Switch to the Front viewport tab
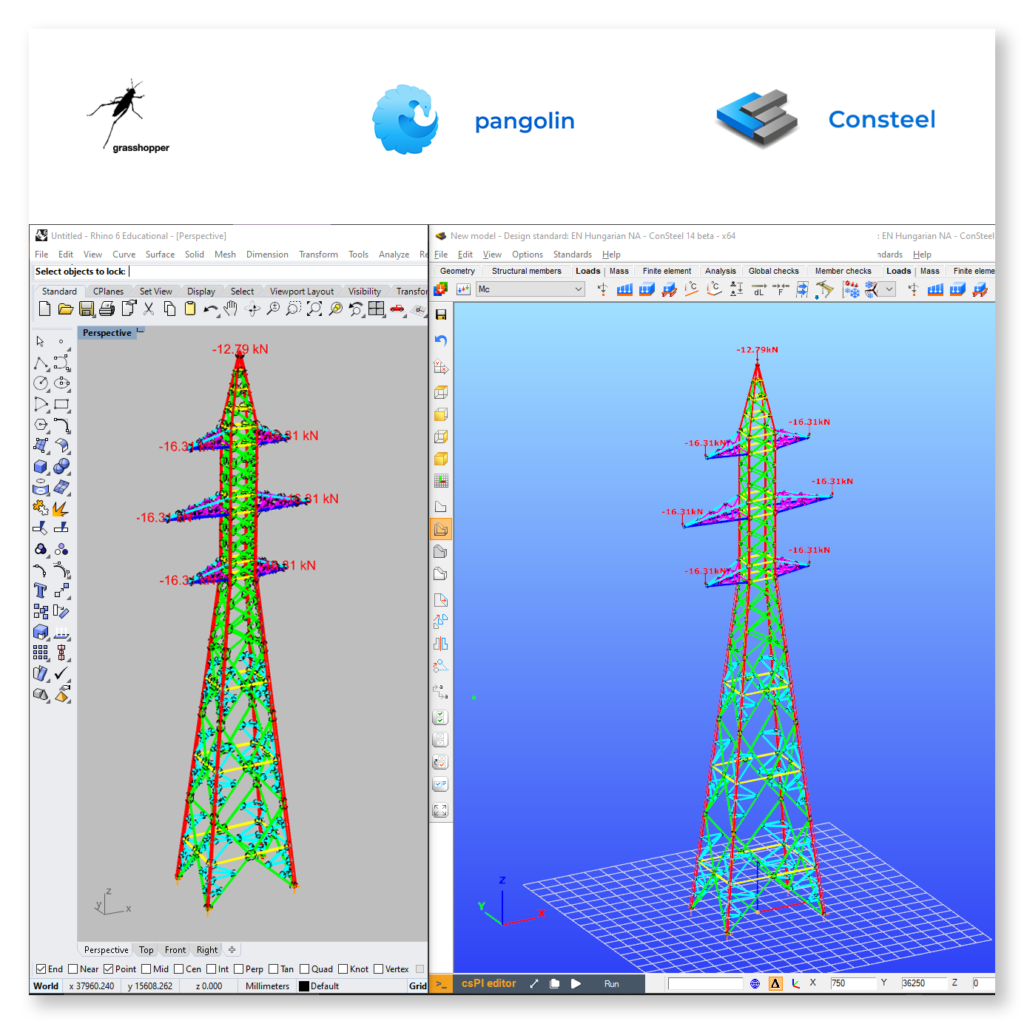1024x1024 pixels. point(175,950)
